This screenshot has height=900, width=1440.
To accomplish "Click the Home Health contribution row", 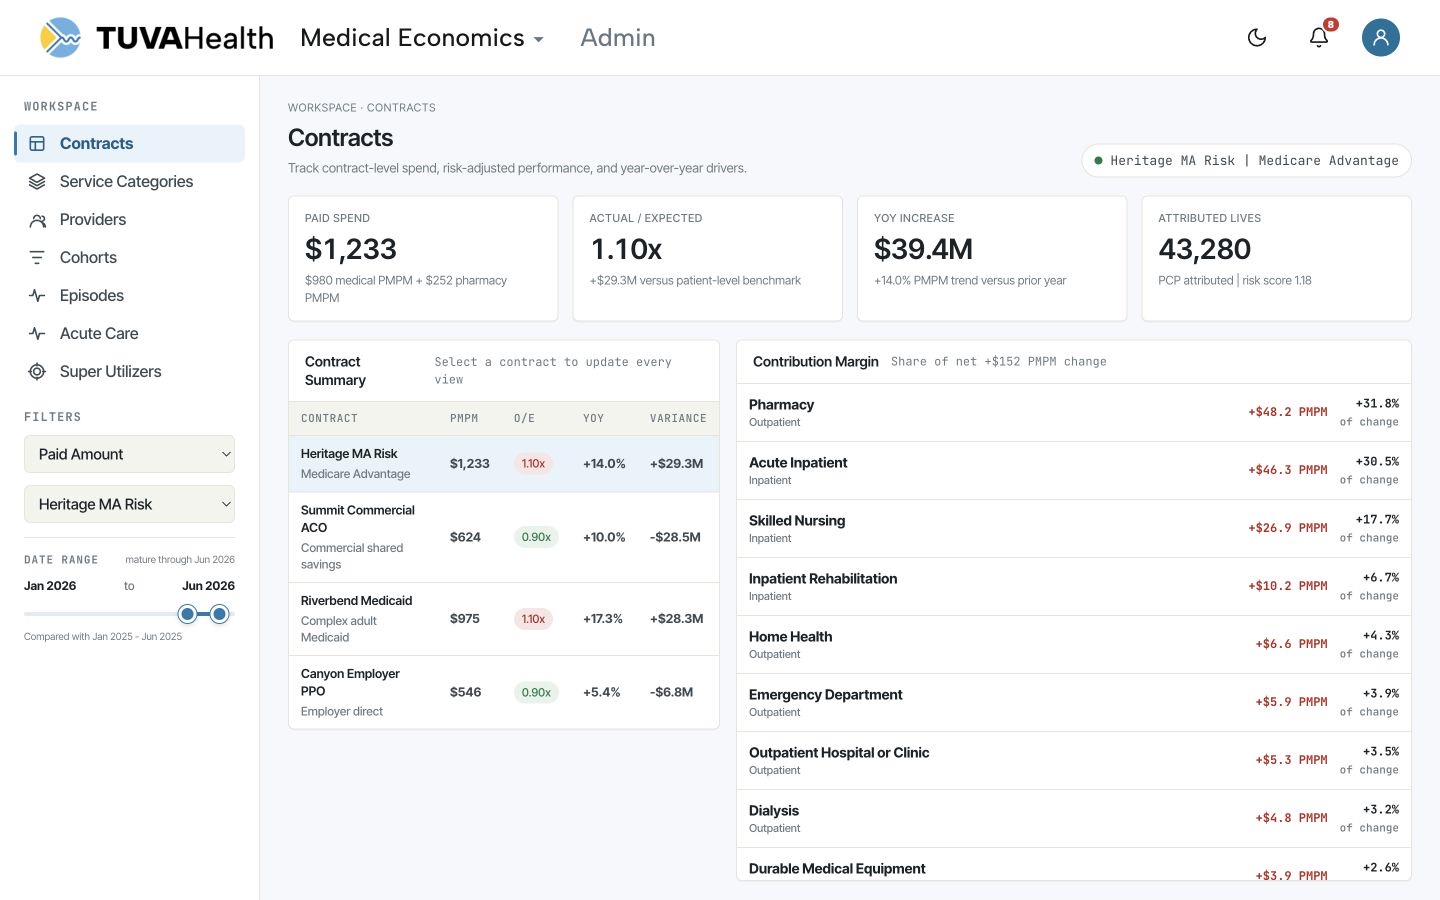I will (1074, 645).
